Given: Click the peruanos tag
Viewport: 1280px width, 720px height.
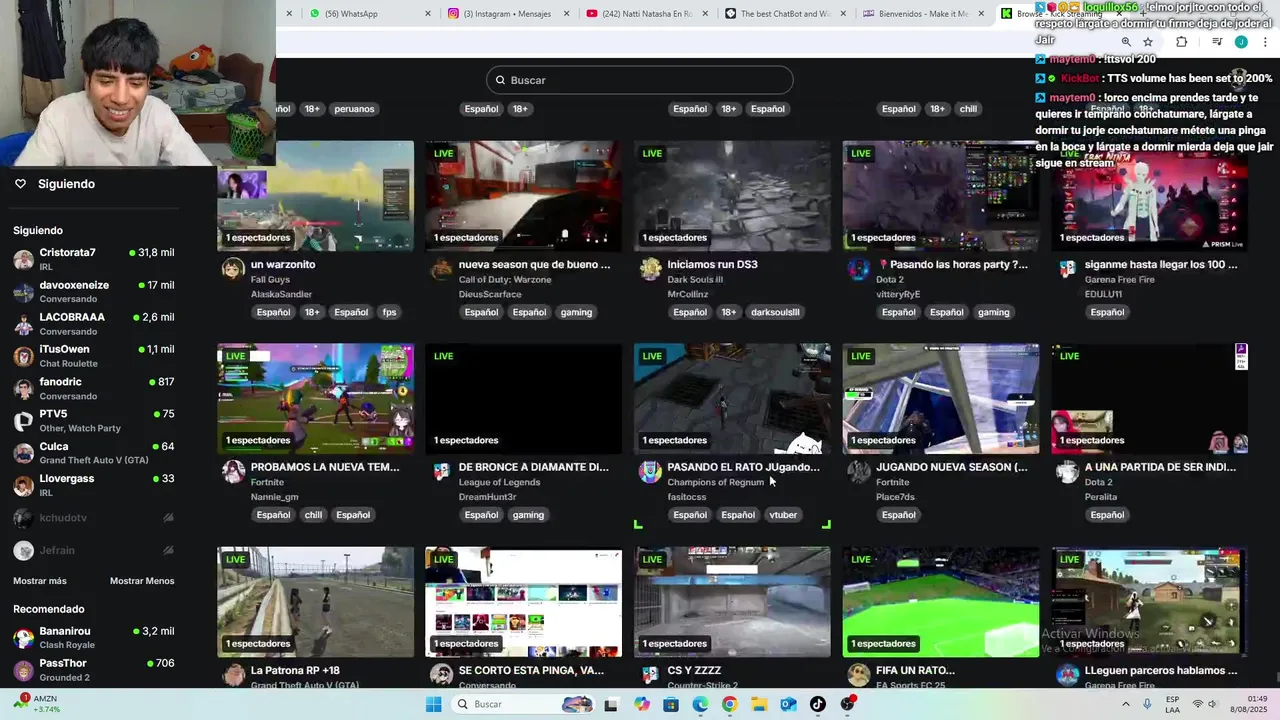Looking at the screenshot, I should tap(354, 109).
